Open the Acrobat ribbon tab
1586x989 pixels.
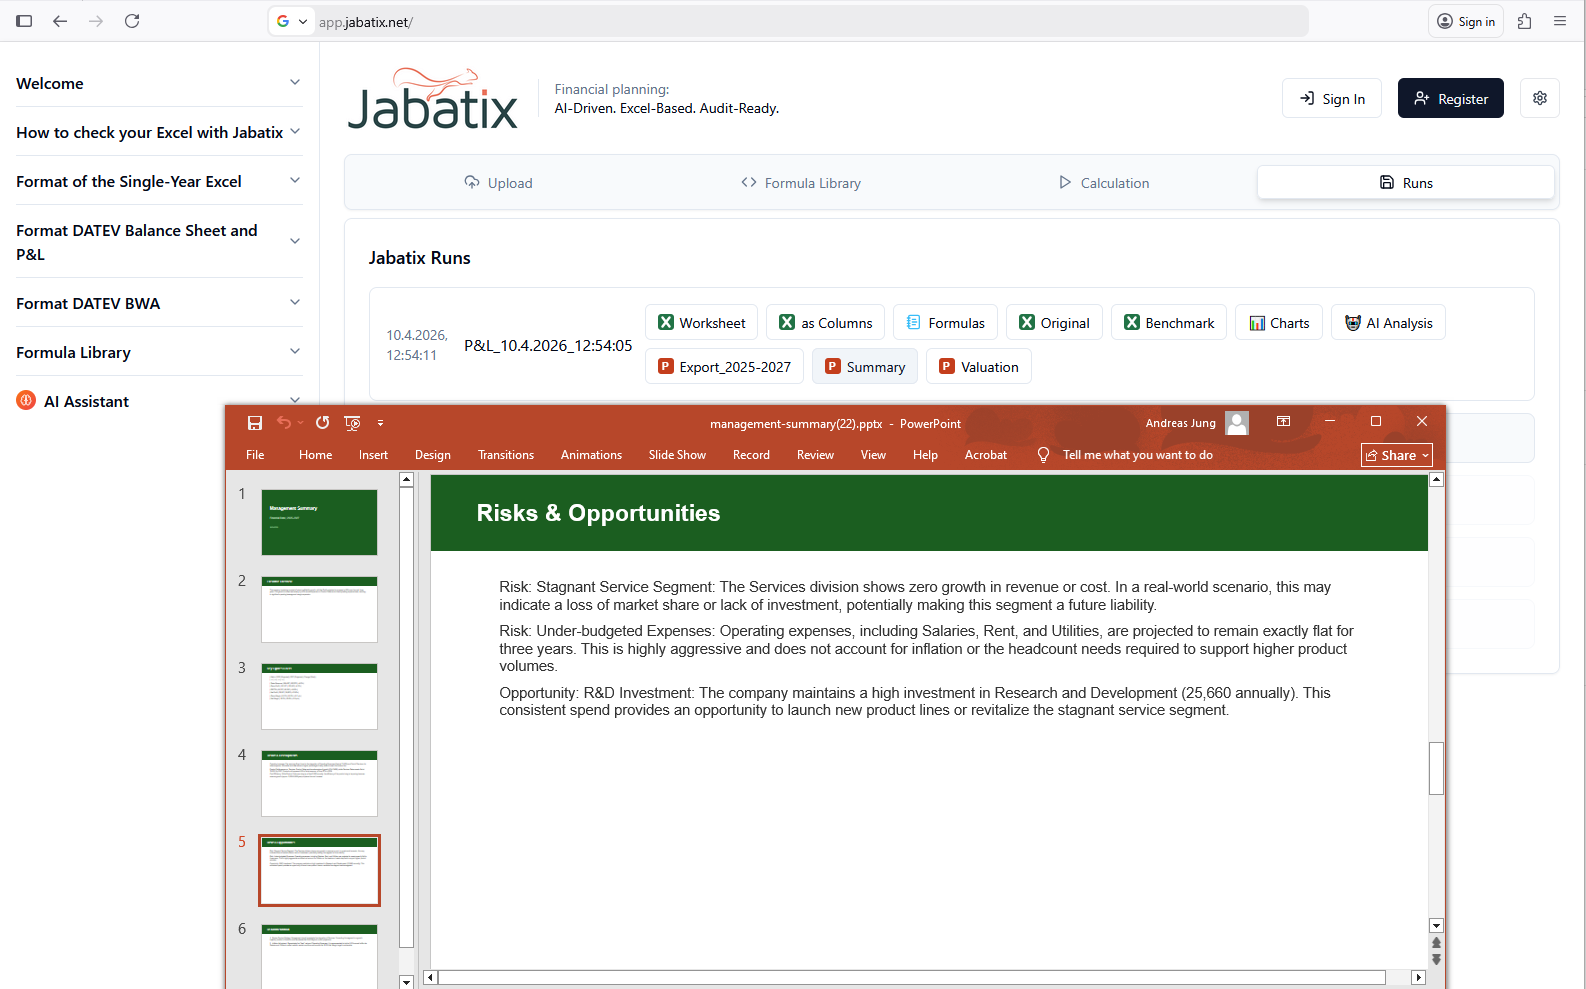pyautogui.click(x=986, y=455)
